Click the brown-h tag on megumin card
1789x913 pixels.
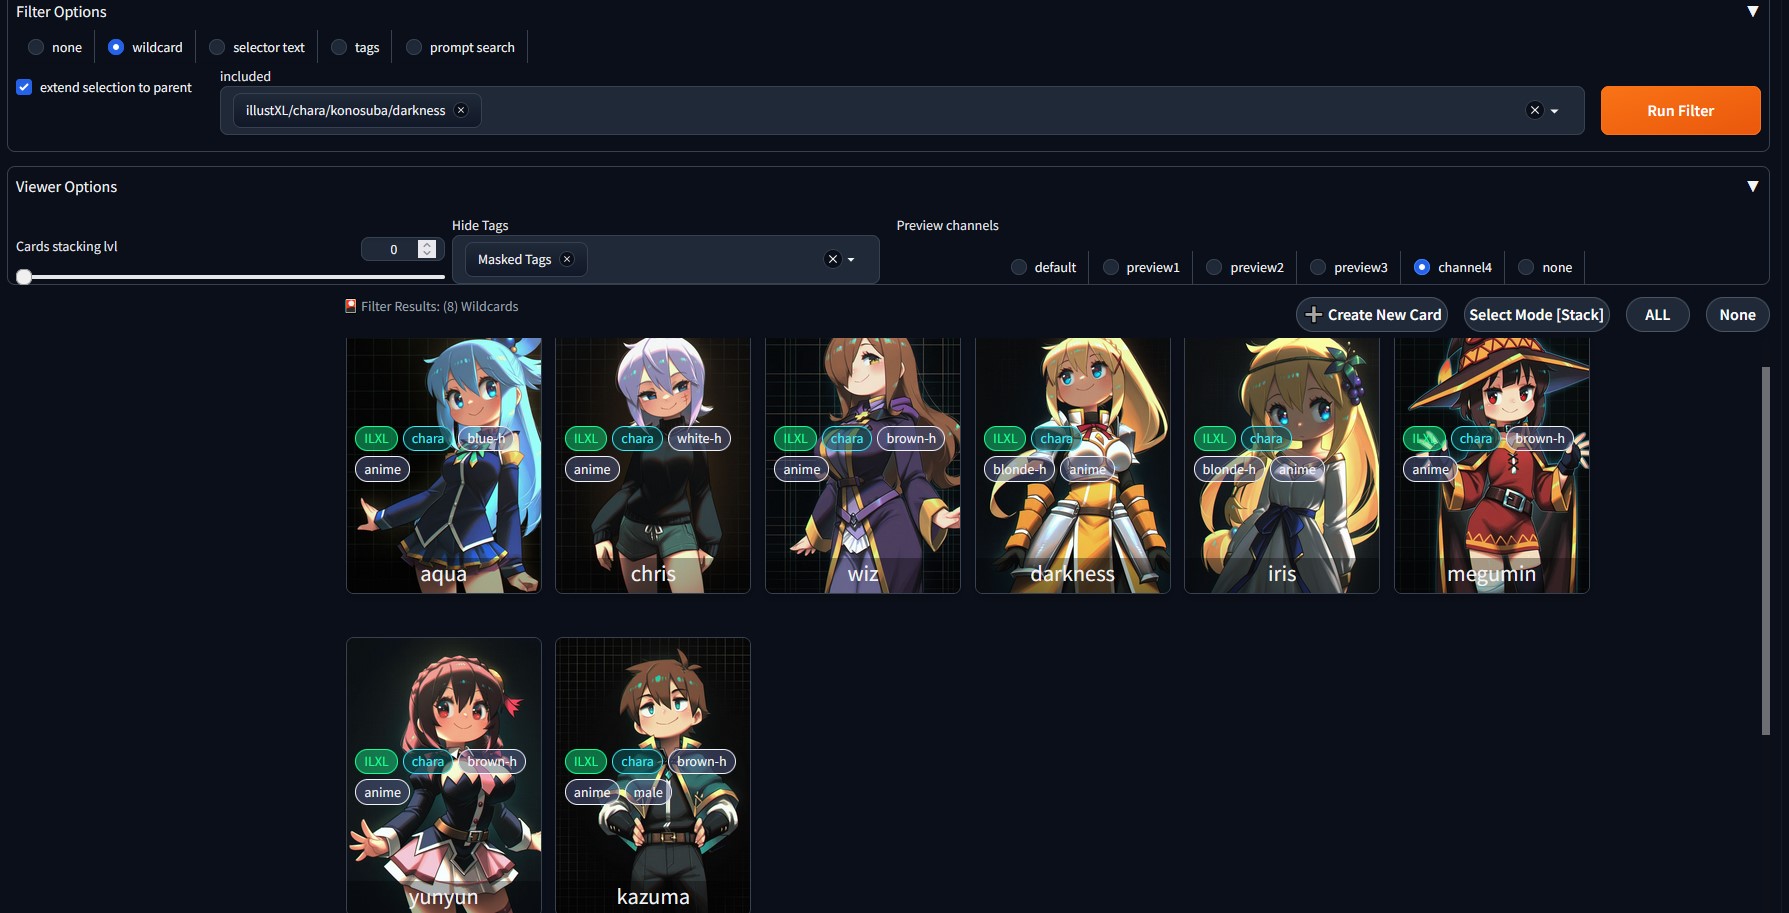point(1540,438)
